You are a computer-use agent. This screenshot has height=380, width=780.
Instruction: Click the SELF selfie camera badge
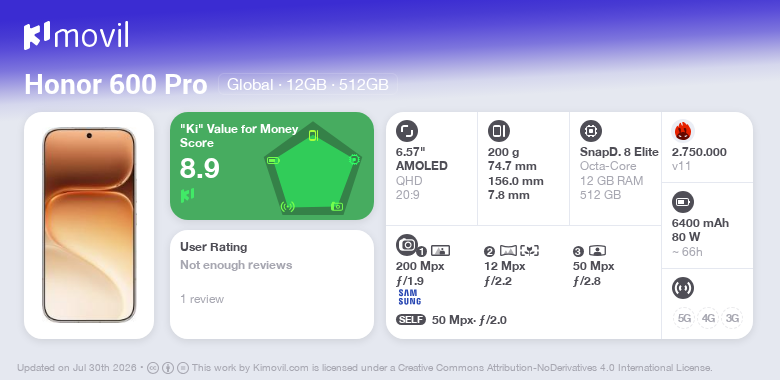pyautogui.click(x=411, y=320)
